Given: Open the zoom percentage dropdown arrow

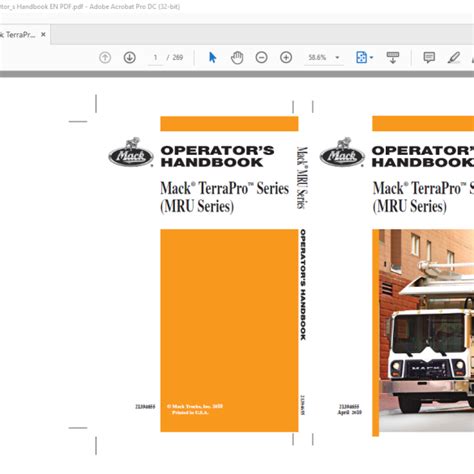Looking at the screenshot, I should pos(337,58).
